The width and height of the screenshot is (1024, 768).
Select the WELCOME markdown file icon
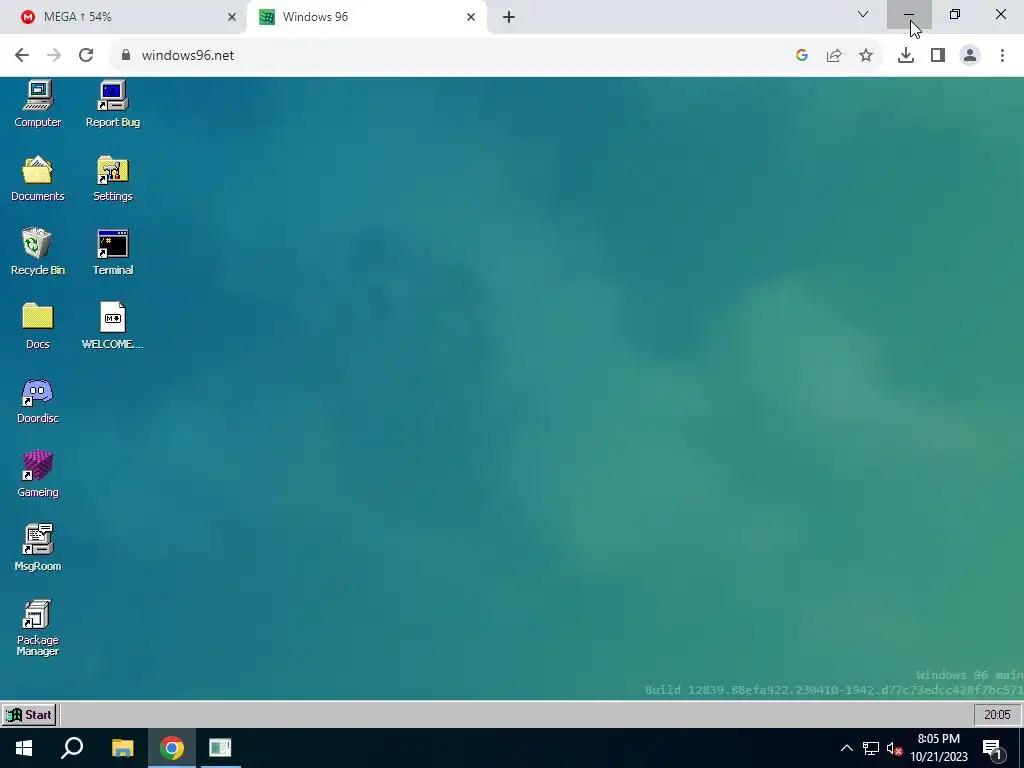tap(113, 326)
